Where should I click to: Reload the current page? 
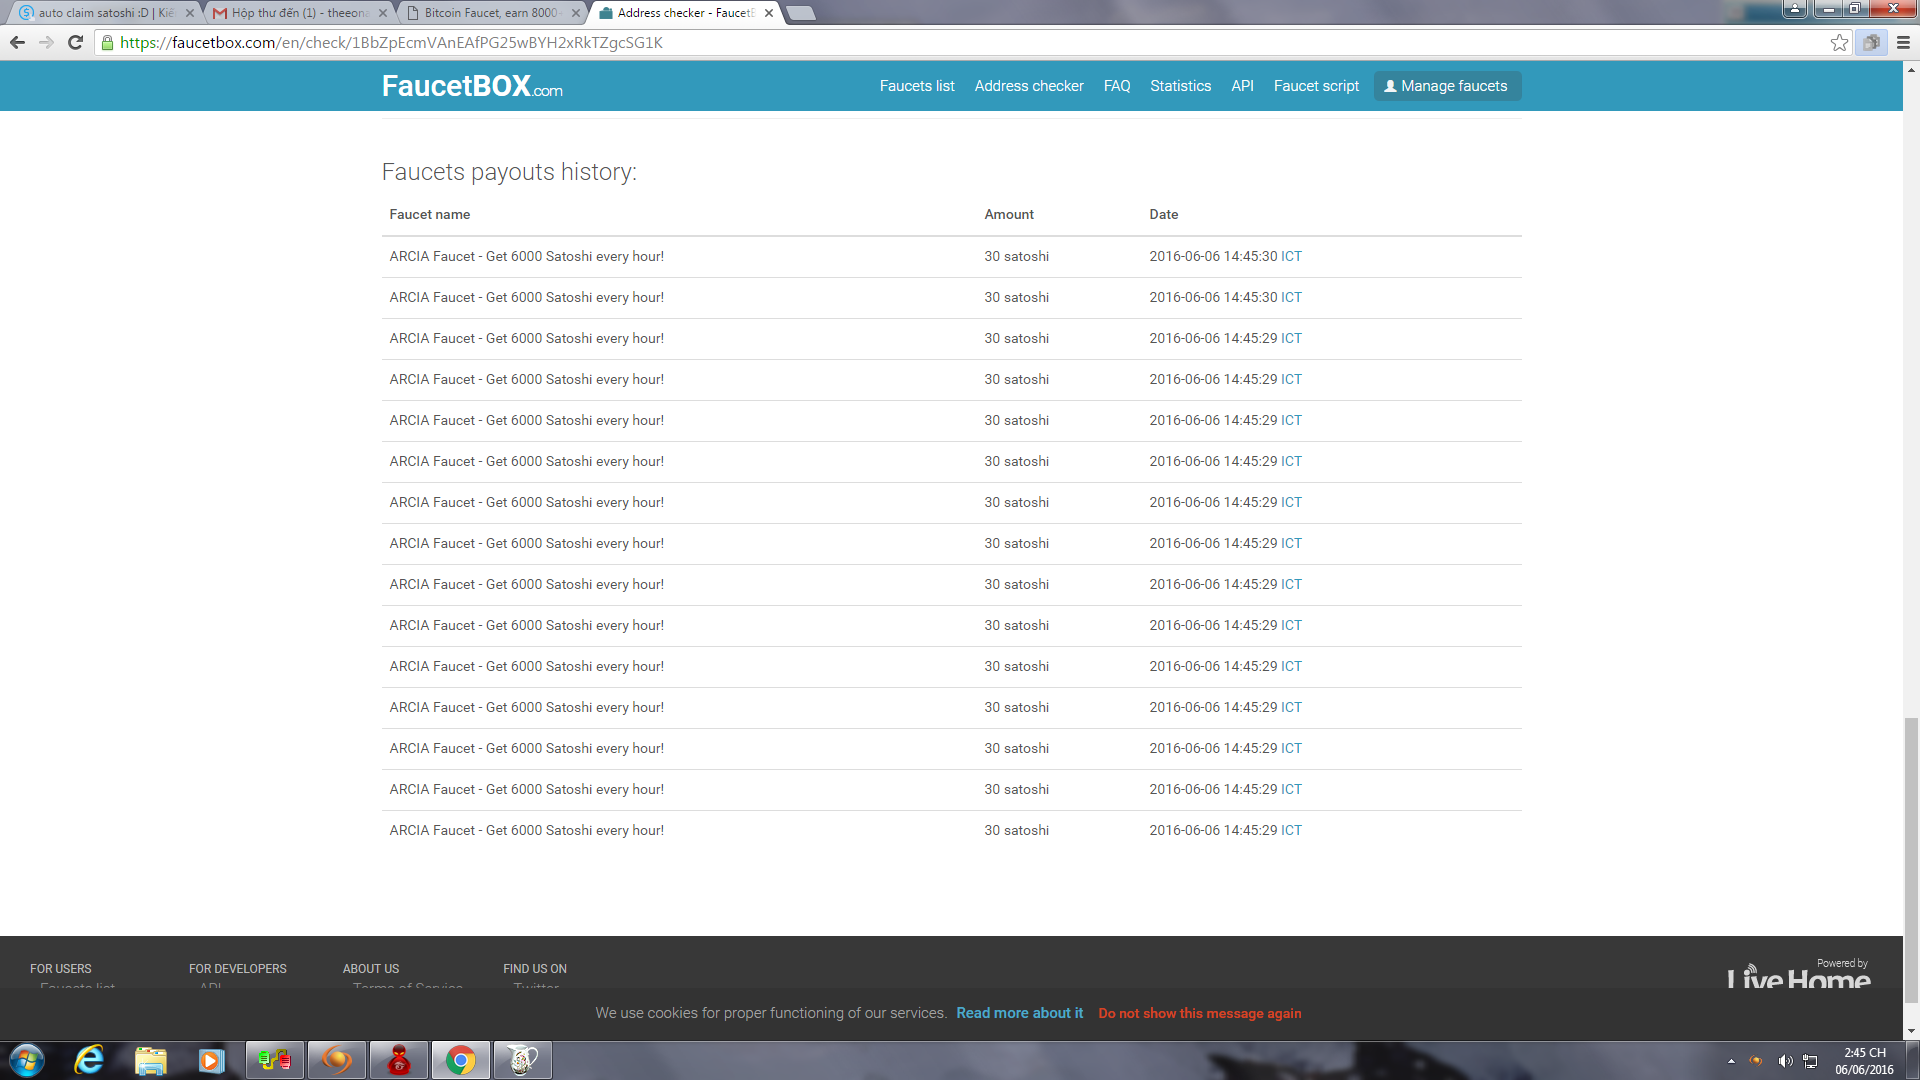coord(75,42)
